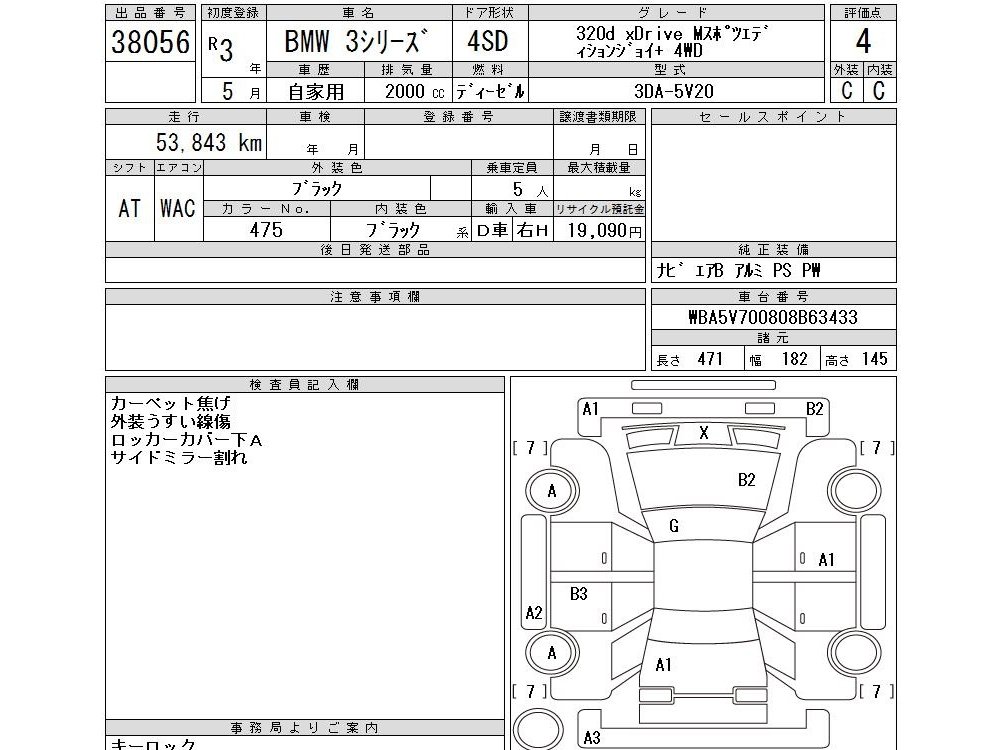The image size is (1001, 750).
Task: Click the 純正装備 header
Action: click(772, 250)
